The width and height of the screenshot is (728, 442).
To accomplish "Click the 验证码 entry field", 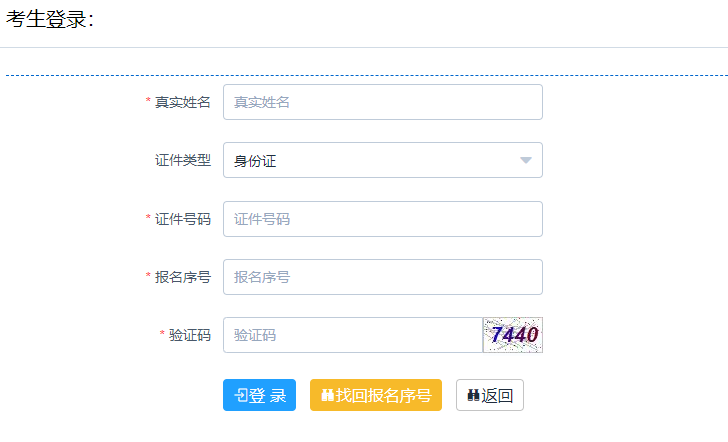I will pyautogui.click(x=352, y=335).
